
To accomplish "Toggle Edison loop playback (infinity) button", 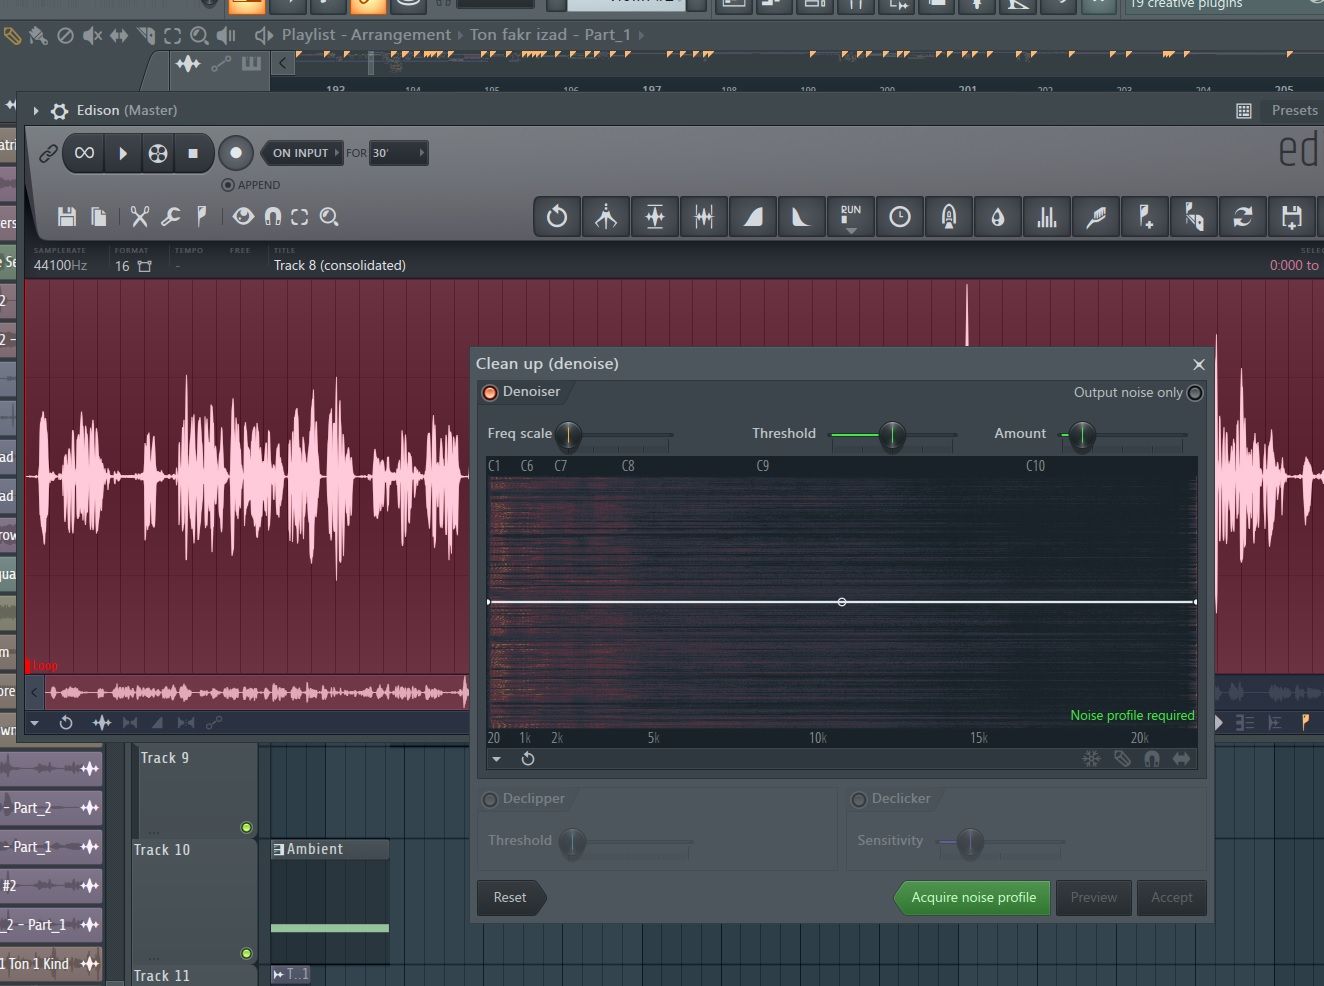I will tap(85, 153).
